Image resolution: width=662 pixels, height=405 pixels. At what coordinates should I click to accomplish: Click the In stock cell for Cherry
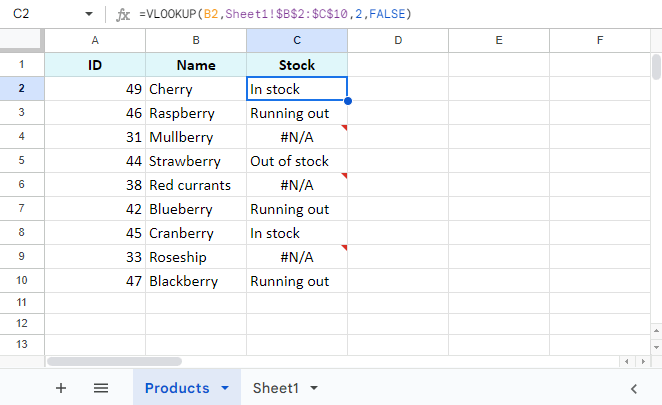(297, 89)
